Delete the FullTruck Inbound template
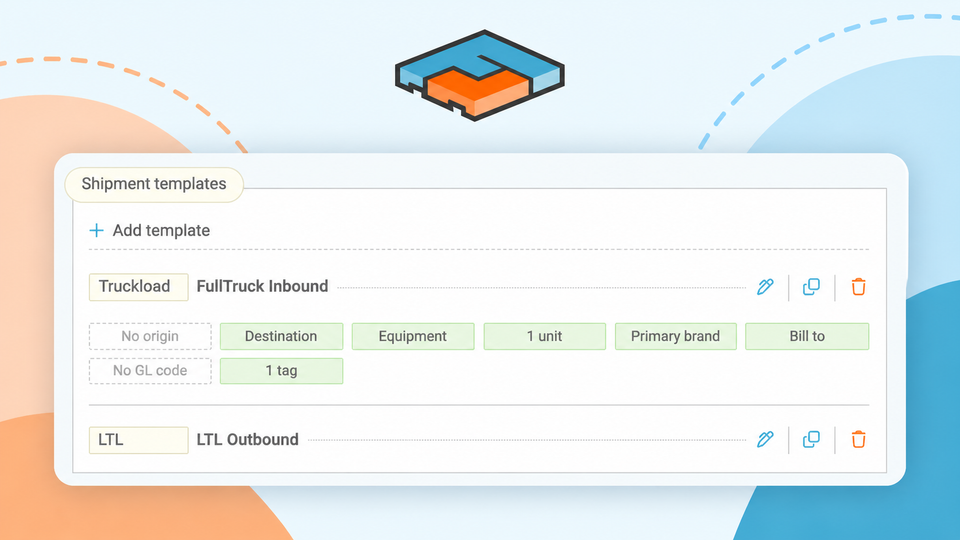Image resolution: width=960 pixels, height=540 pixels. click(x=858, y=287)
